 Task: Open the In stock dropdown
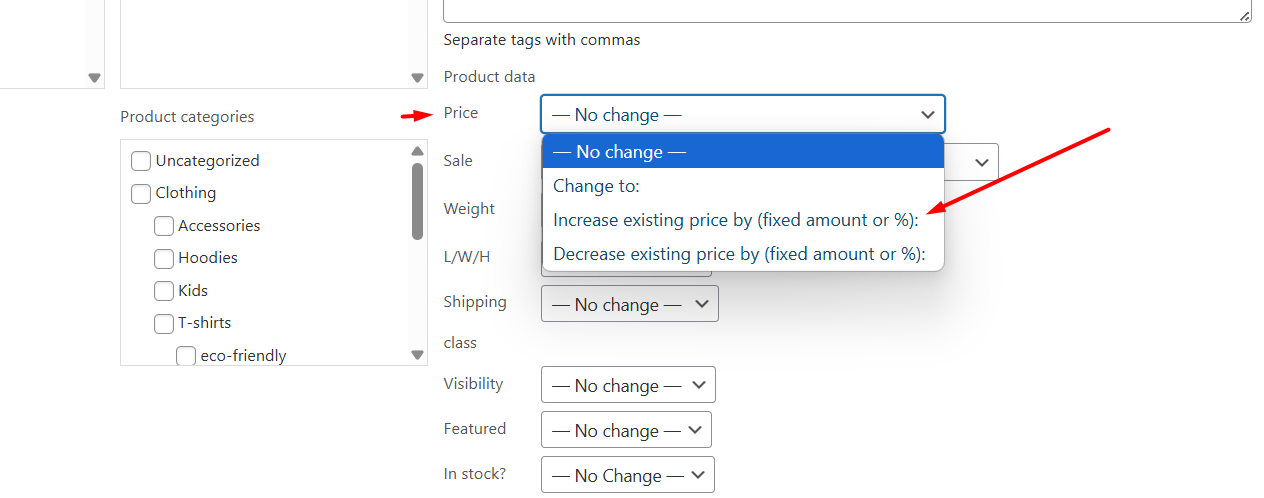pos(628,475)
